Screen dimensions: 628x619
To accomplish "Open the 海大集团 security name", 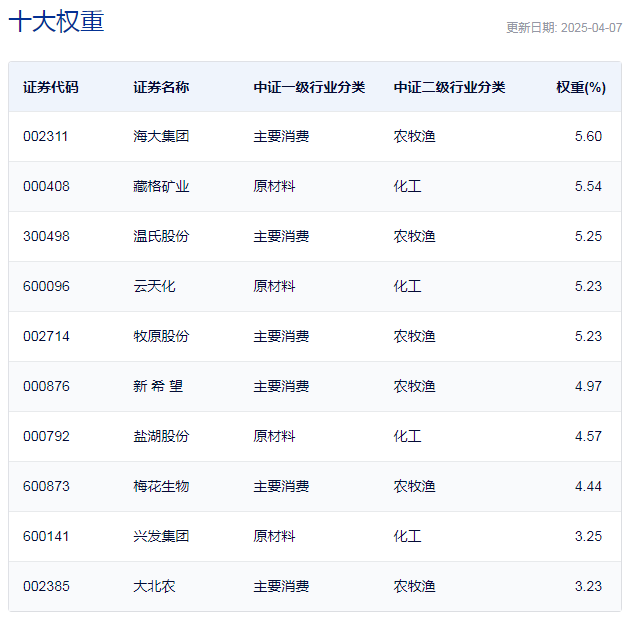I will click(161, 136).
